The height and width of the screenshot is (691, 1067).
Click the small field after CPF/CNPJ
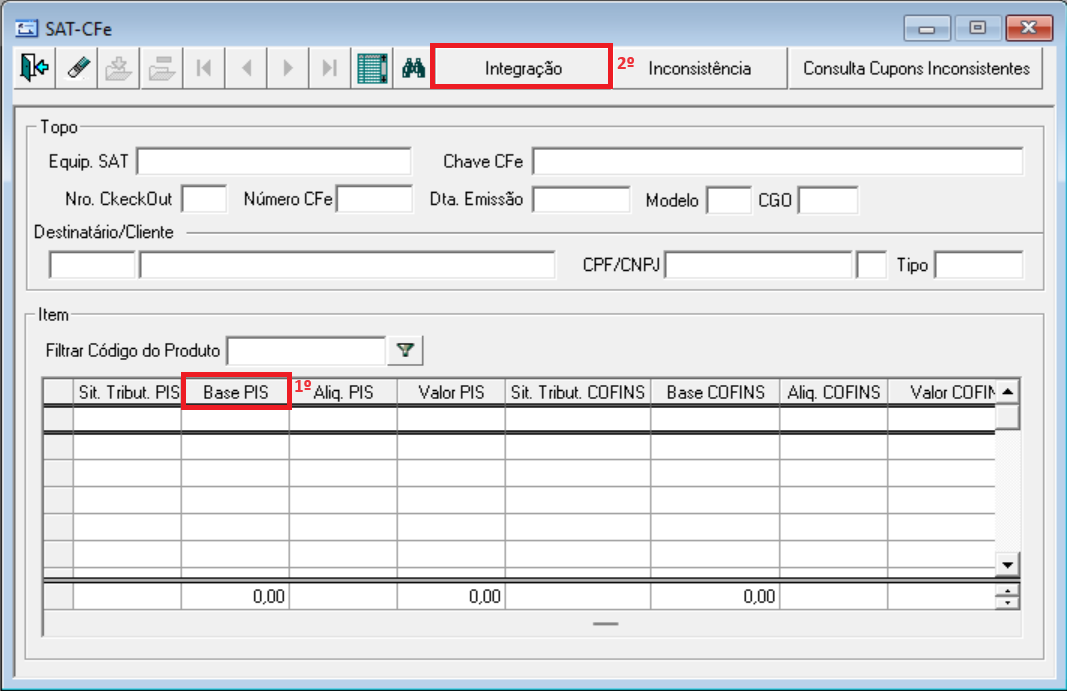click(871, 264)
